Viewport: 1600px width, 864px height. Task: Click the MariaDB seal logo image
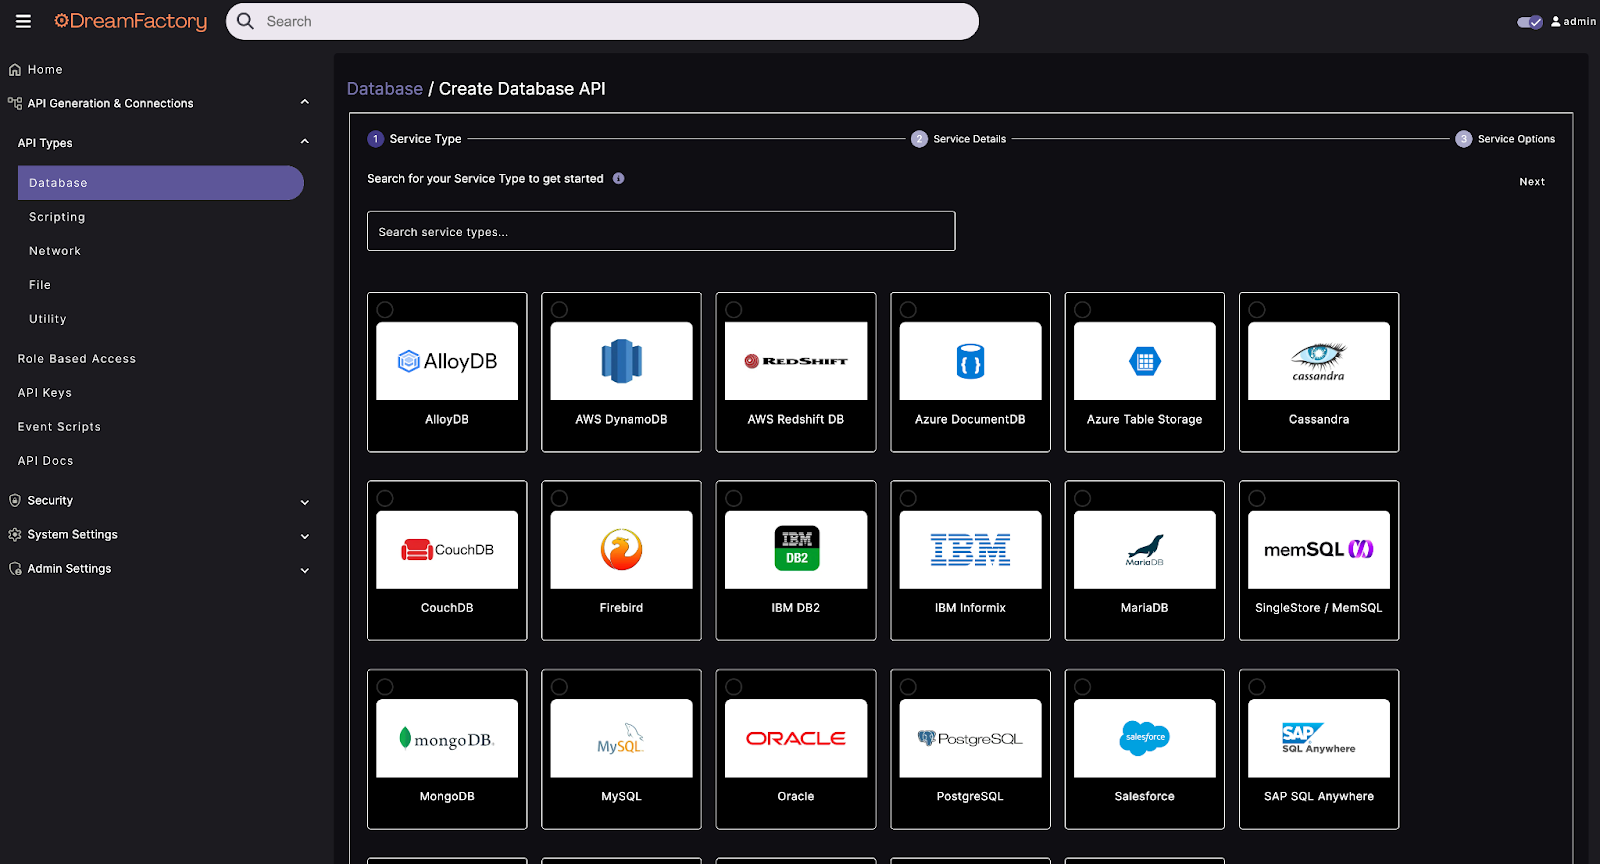[1145, 550]
